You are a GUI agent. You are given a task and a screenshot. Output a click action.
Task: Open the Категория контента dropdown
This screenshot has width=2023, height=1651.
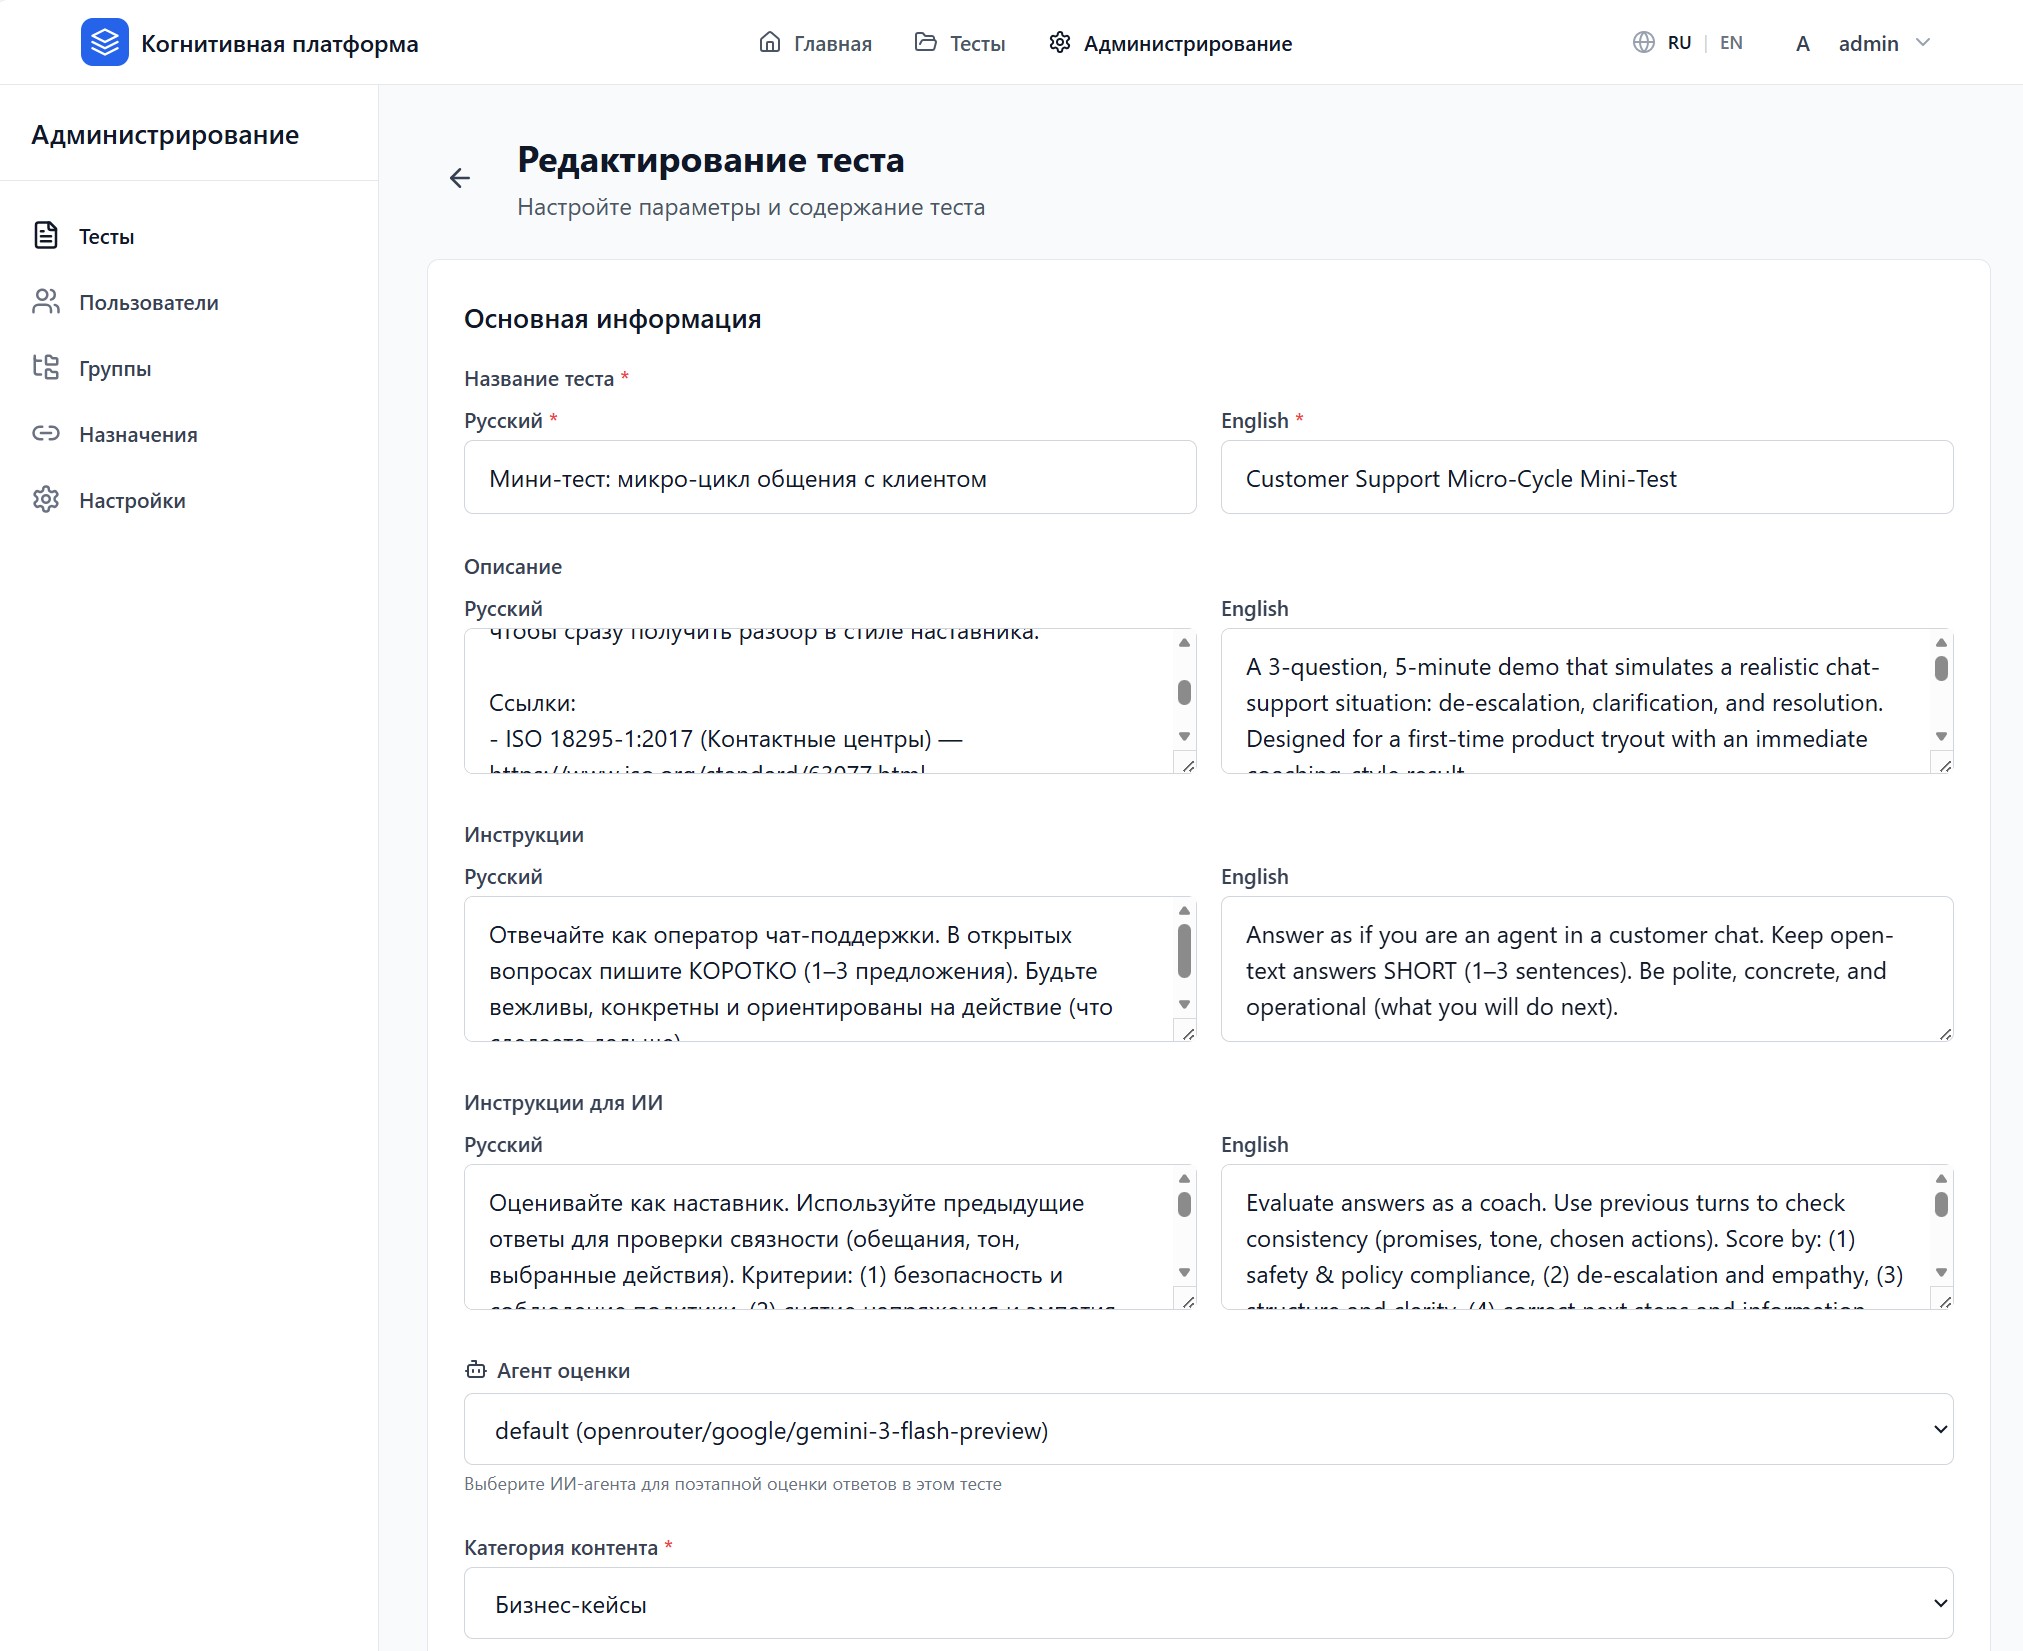click(x=1206, y=1603)
